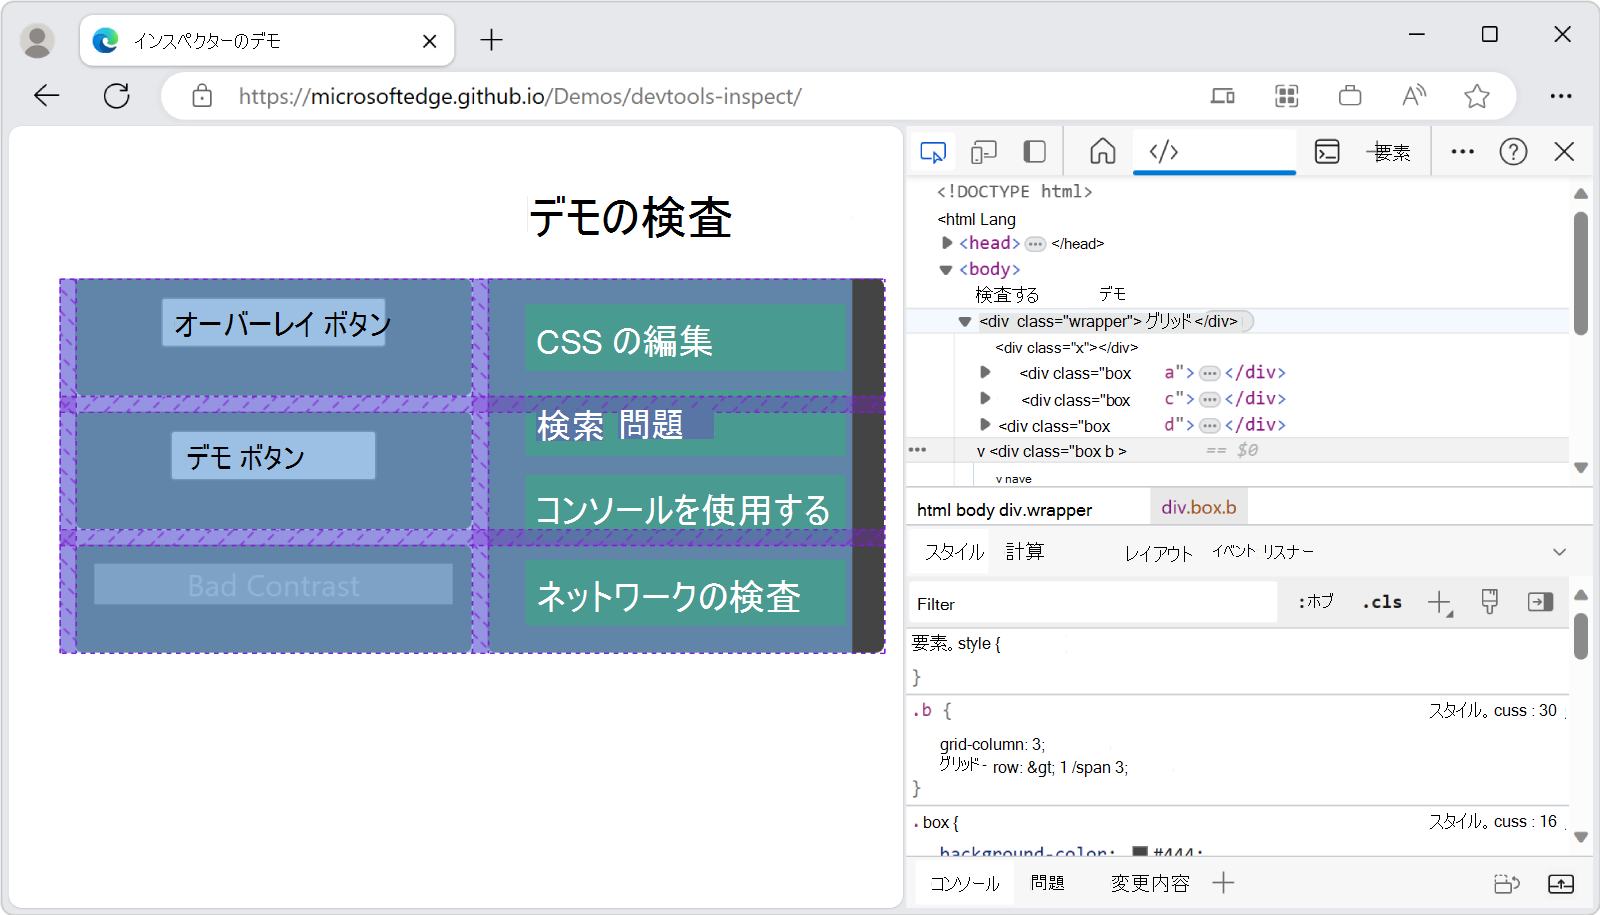Screen dimensions: 1600x915
Task: Click the .cls class editor icon
Action: click(x=1381, y=601)
